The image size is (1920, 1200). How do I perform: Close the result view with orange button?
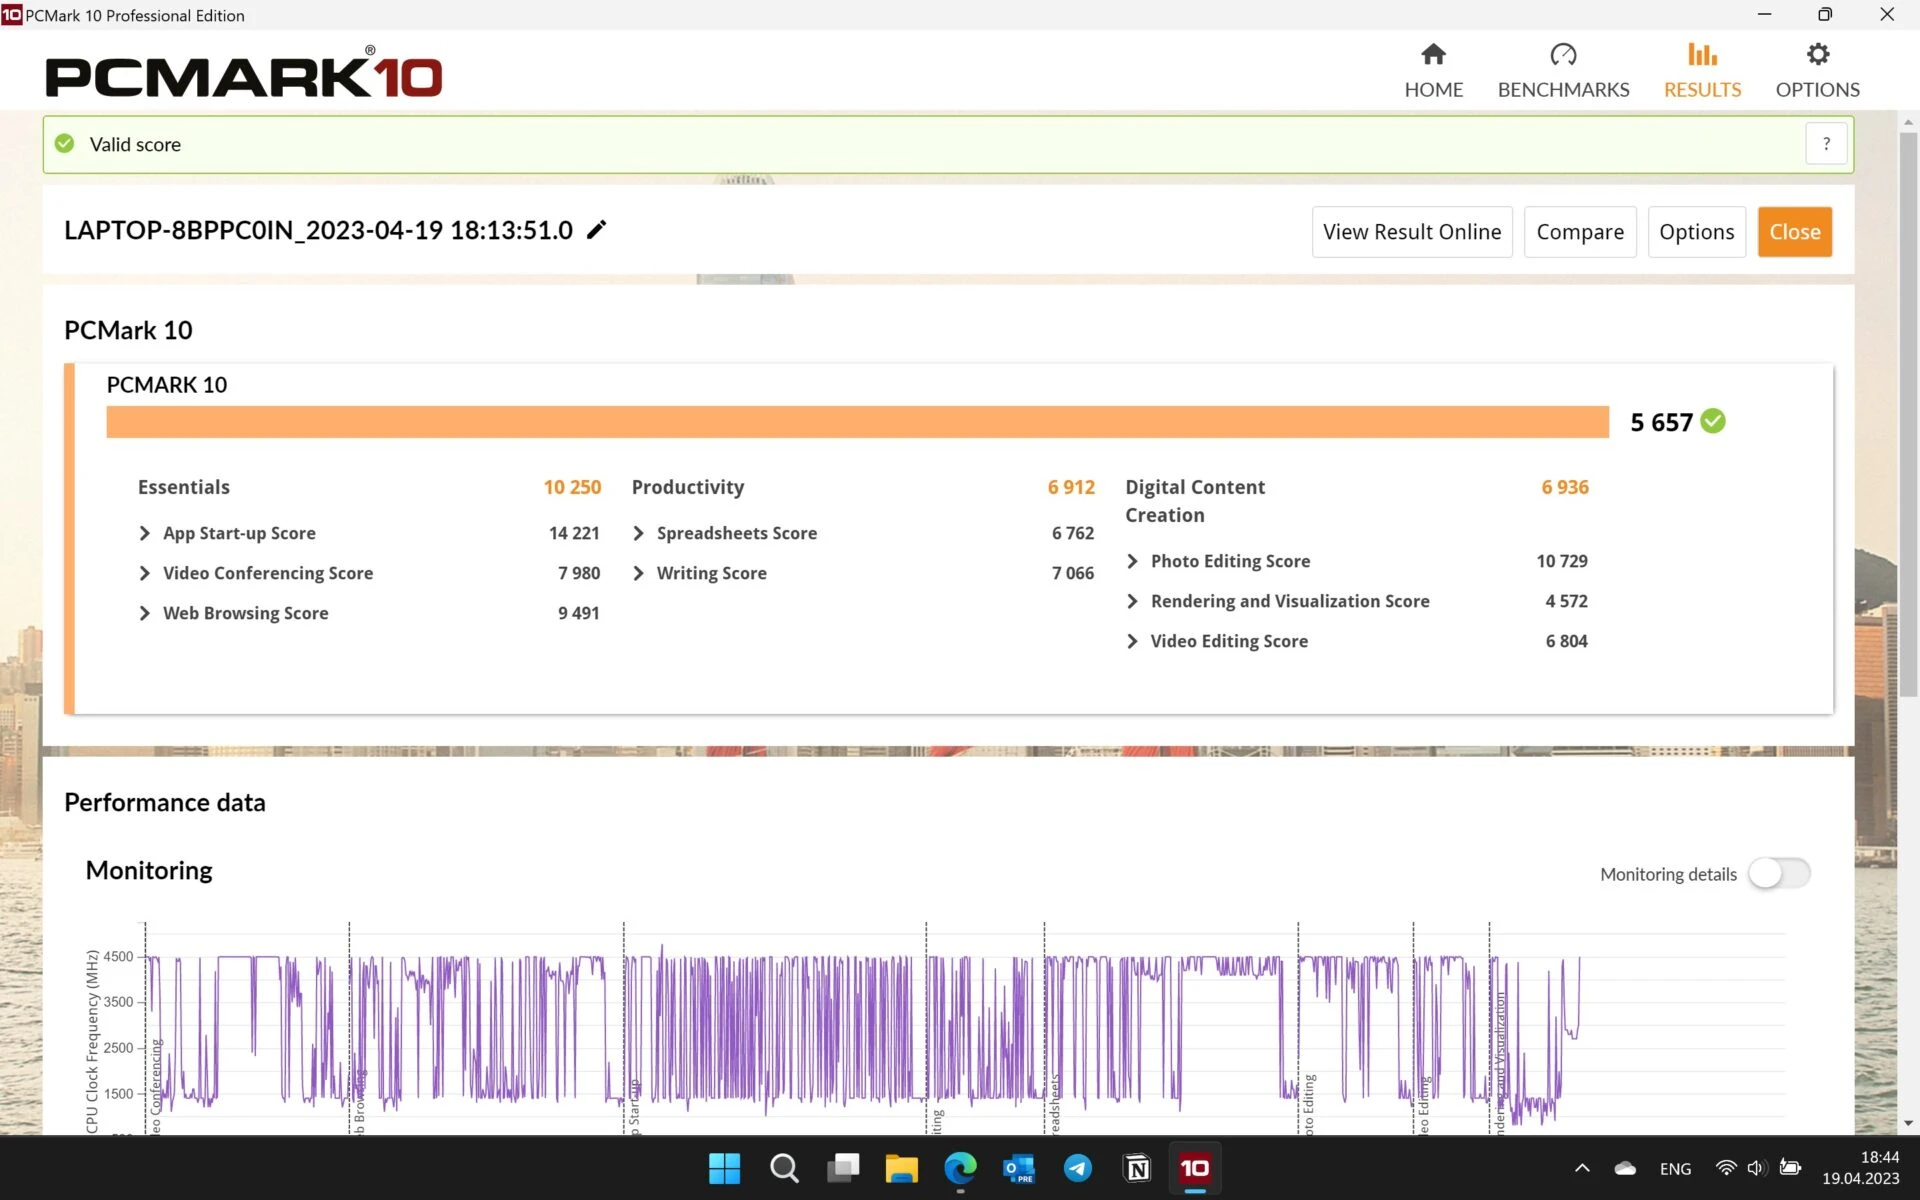pos(1795,232)
